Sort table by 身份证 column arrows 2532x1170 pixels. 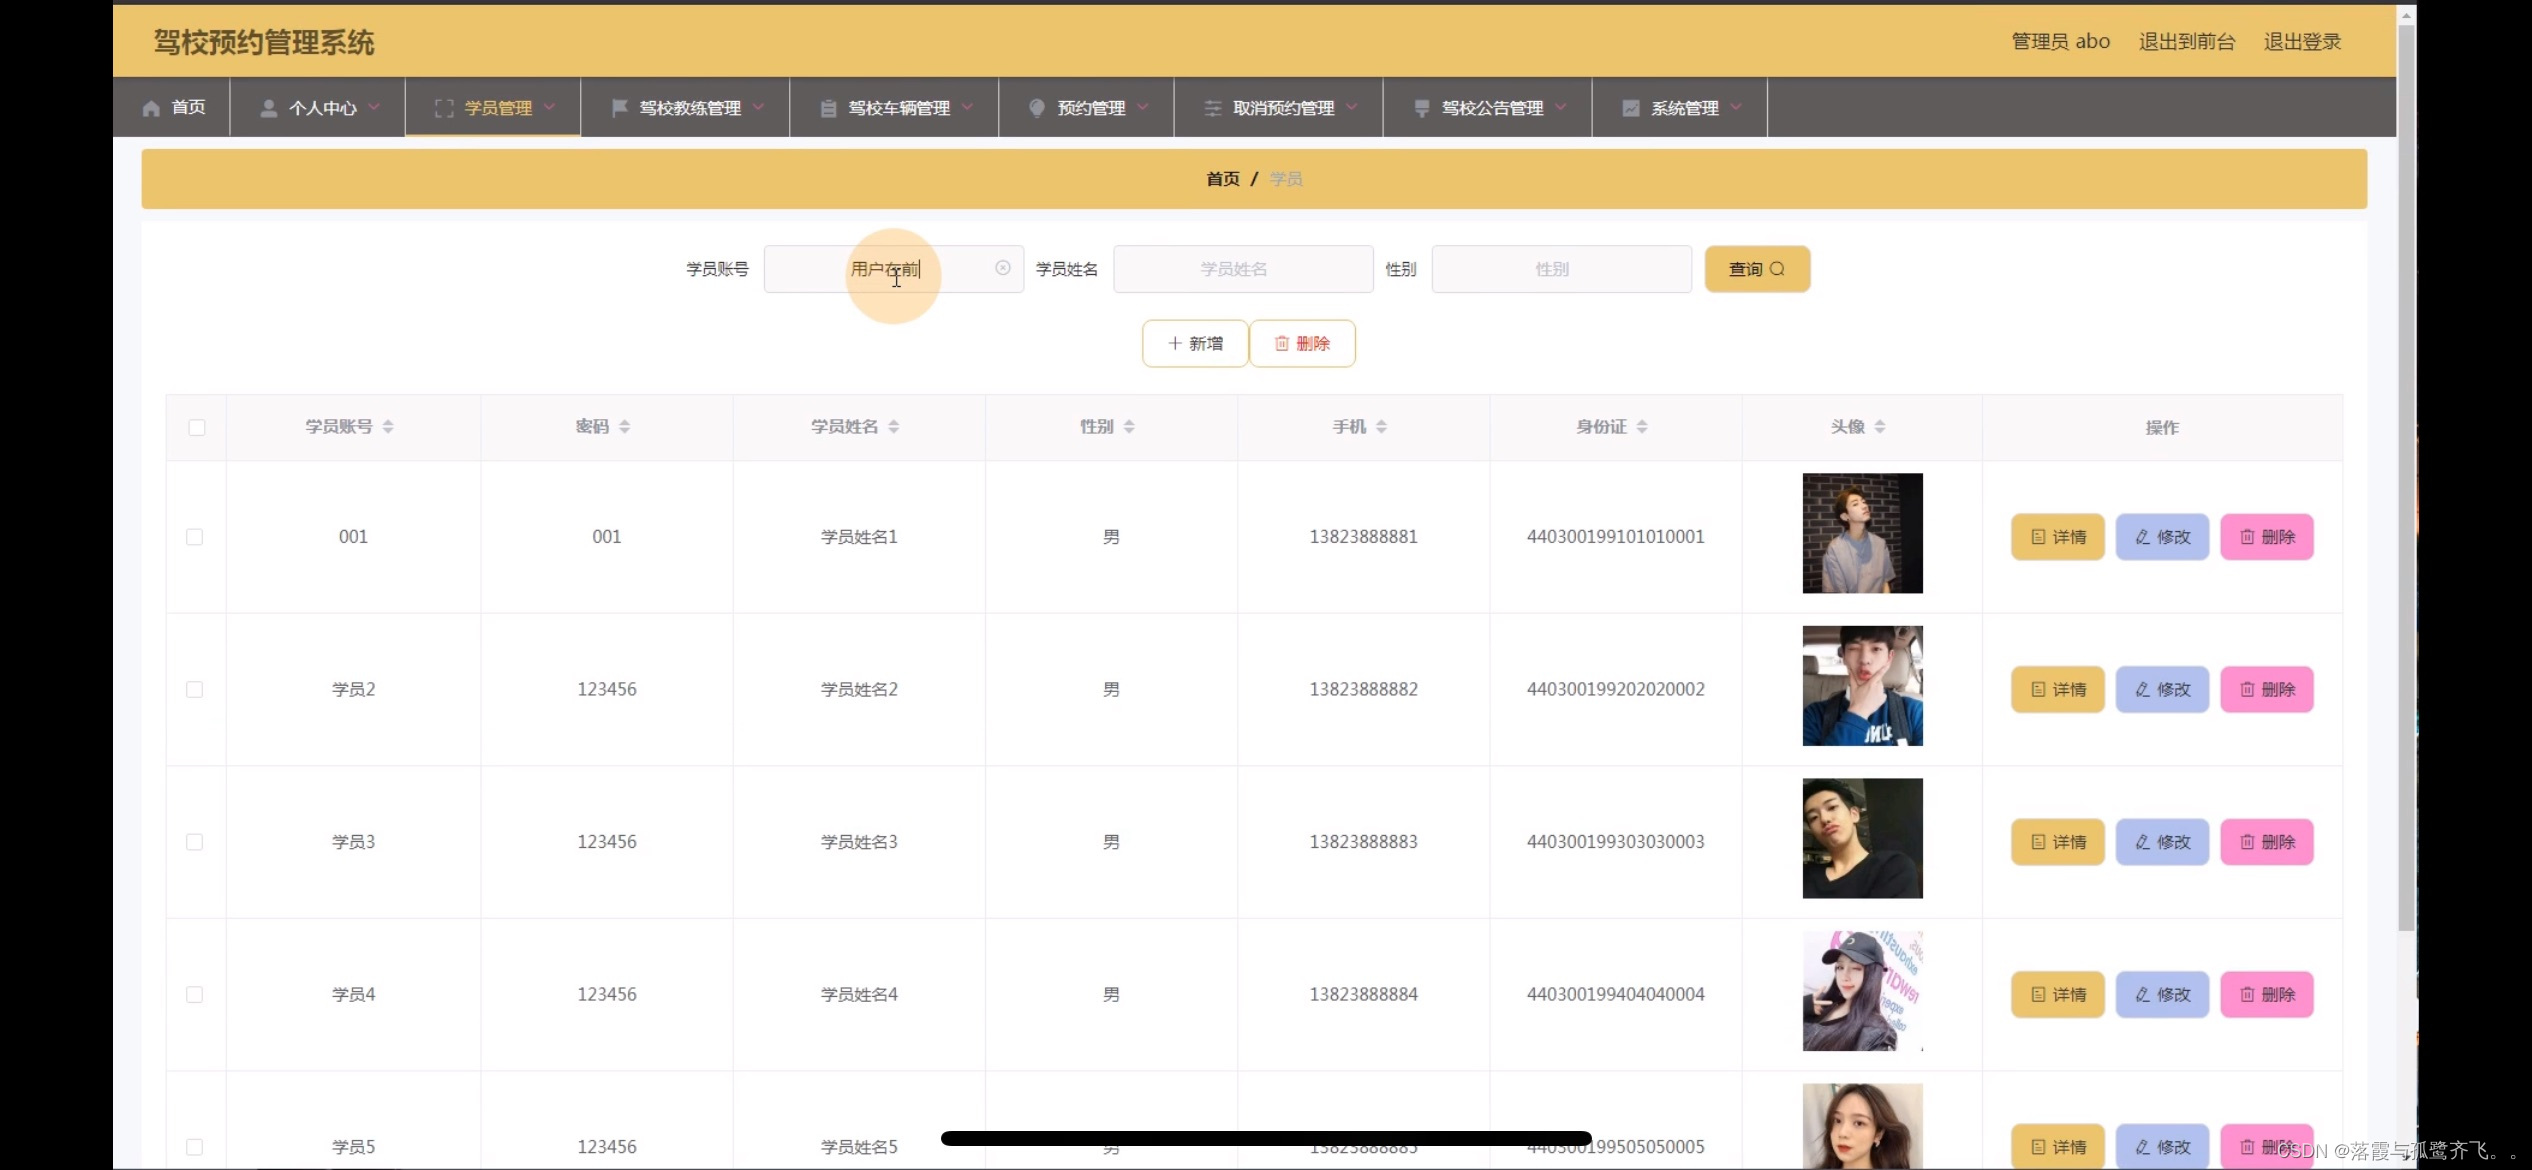coord(1642,427)
